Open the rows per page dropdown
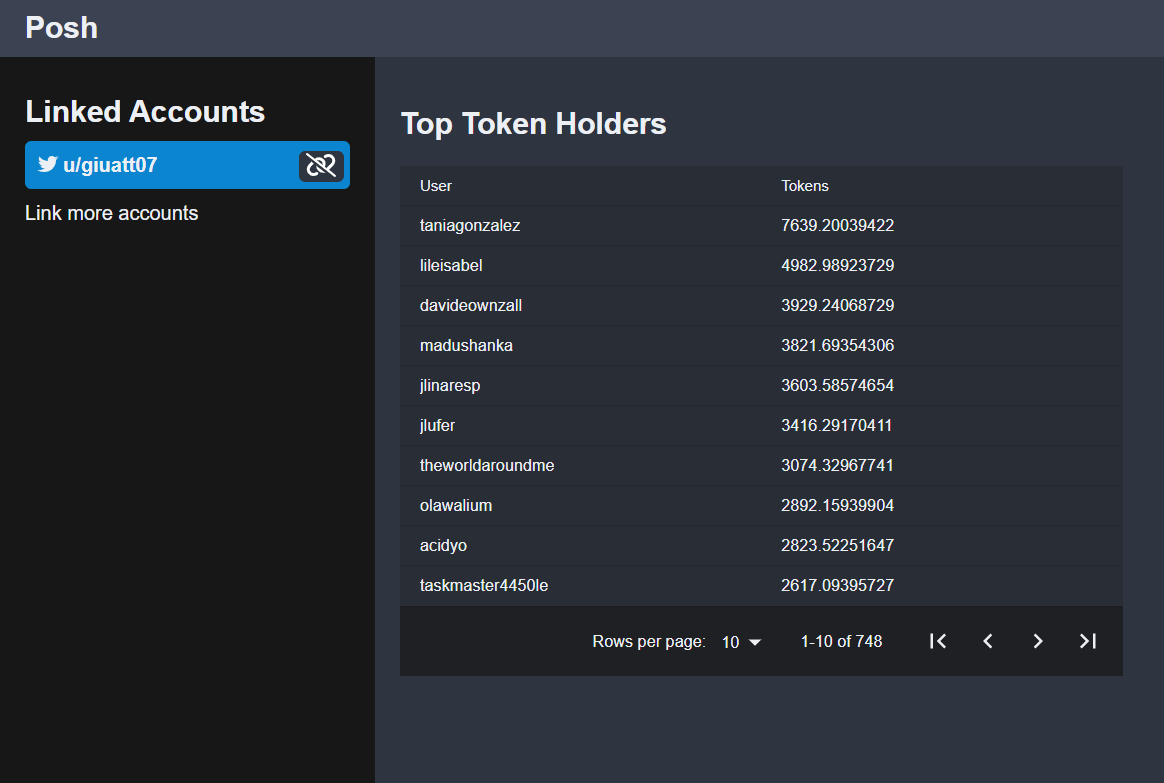This screenshot has width=1164, height=783. (x=741, y=642)
